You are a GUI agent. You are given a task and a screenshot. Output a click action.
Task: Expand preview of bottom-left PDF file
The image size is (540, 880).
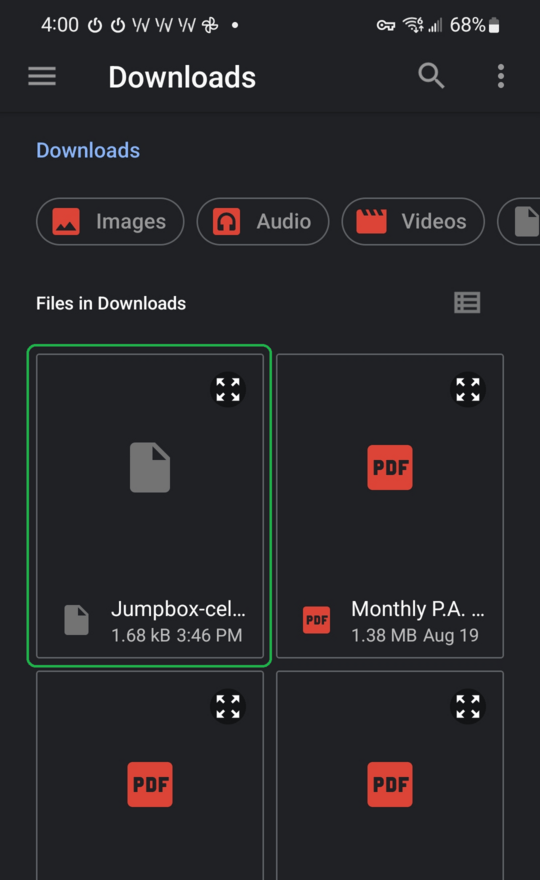(x=228, y=706)
